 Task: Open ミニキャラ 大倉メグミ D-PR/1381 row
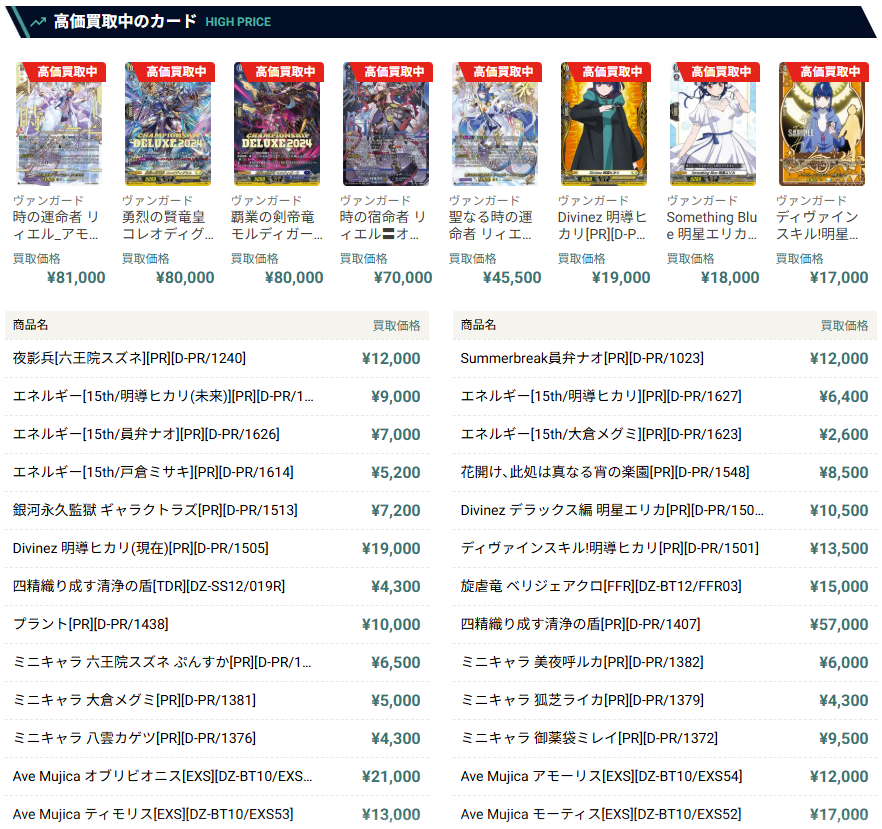(217, 700)
